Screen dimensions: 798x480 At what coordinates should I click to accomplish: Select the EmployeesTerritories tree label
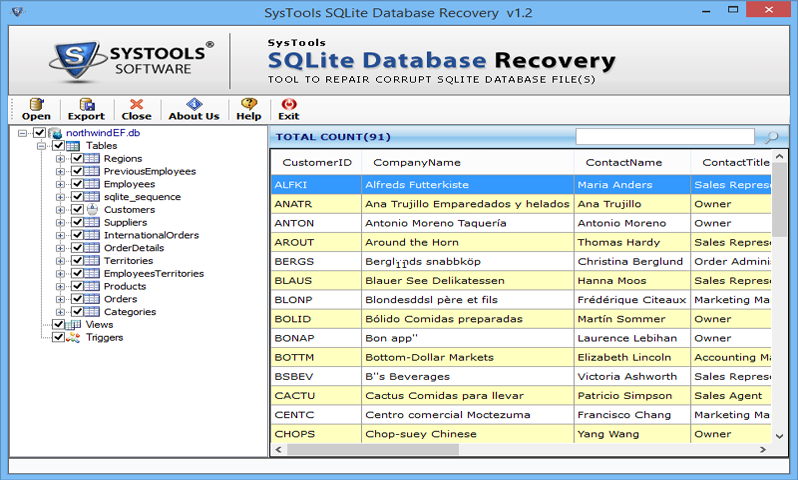pos(154,273)
